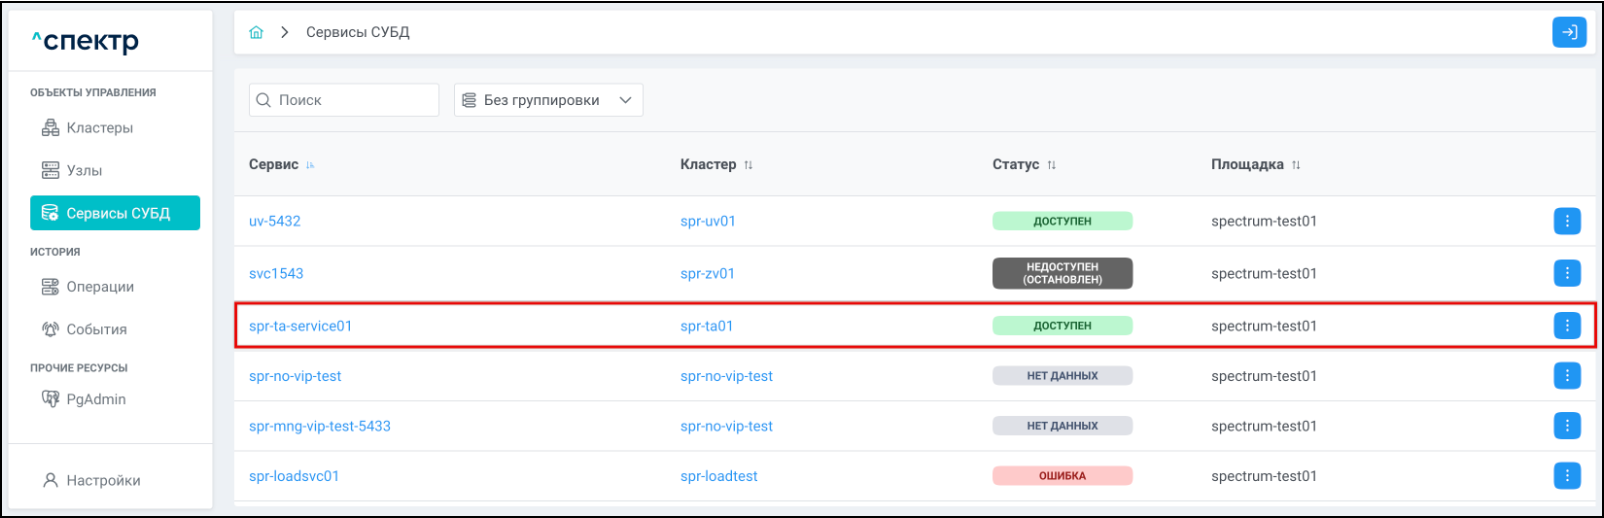Screen dimensions: 1604x518
Task: Open the spr-loadtest cluster link
Action: [x=718, y=476]
